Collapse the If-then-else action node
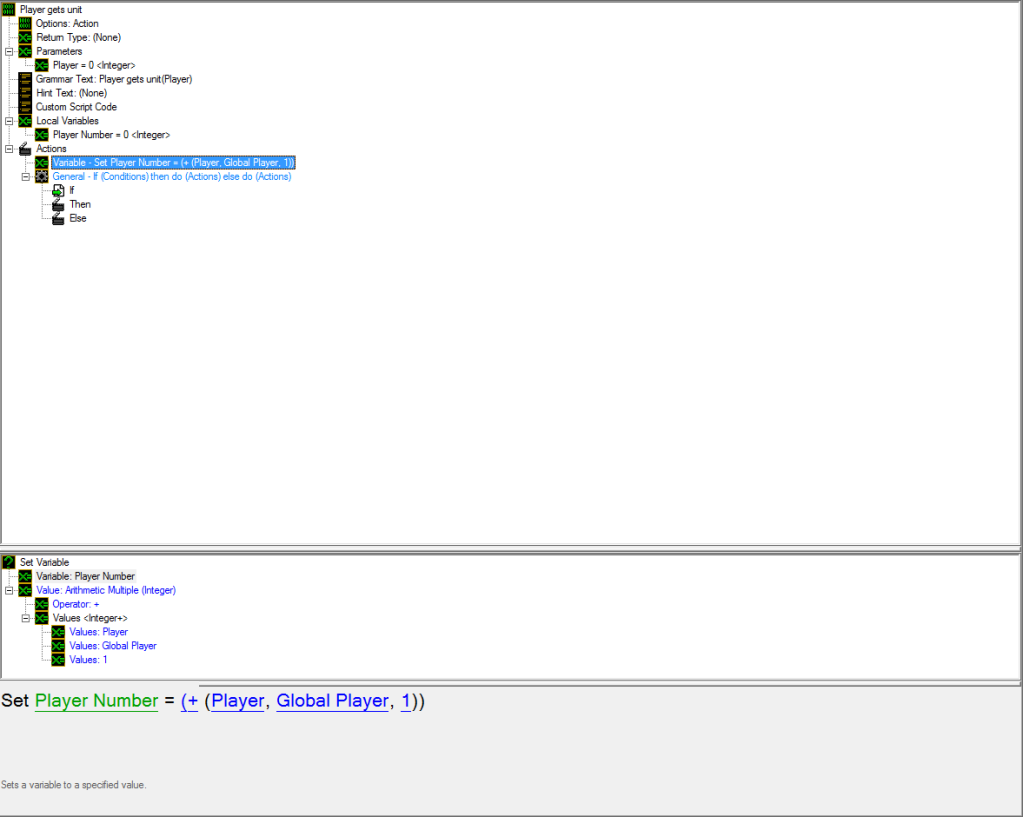This screenshot has width=1023, height=817. tap(26, 177)
